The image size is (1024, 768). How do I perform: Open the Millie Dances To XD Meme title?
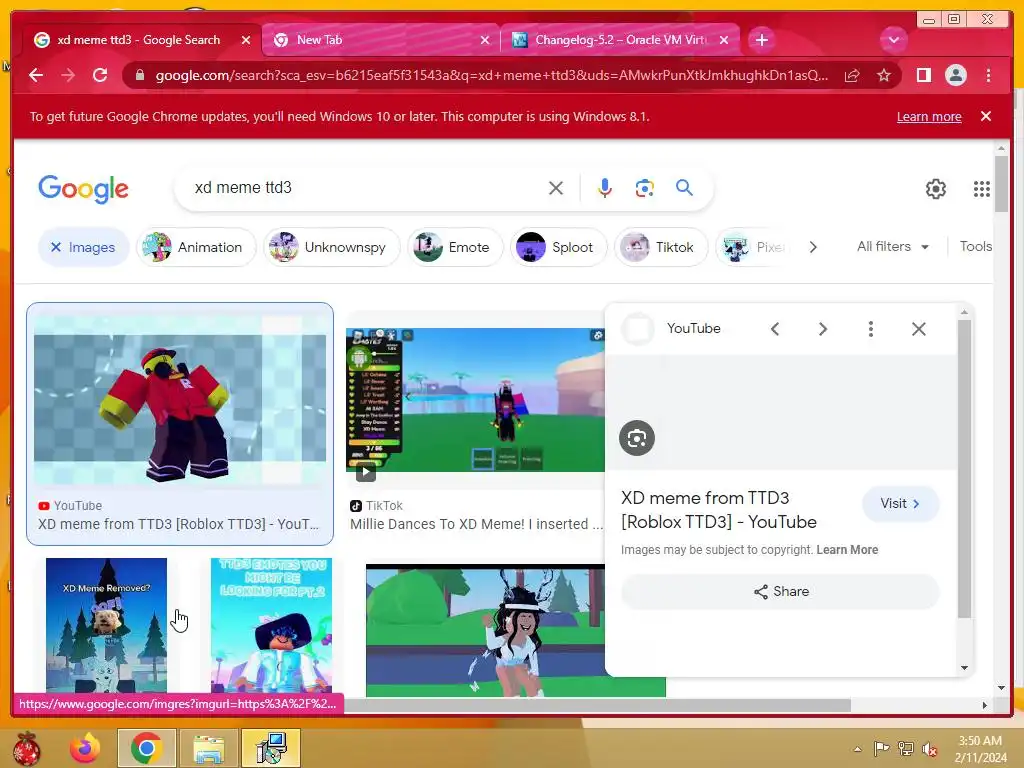[476, 524]
